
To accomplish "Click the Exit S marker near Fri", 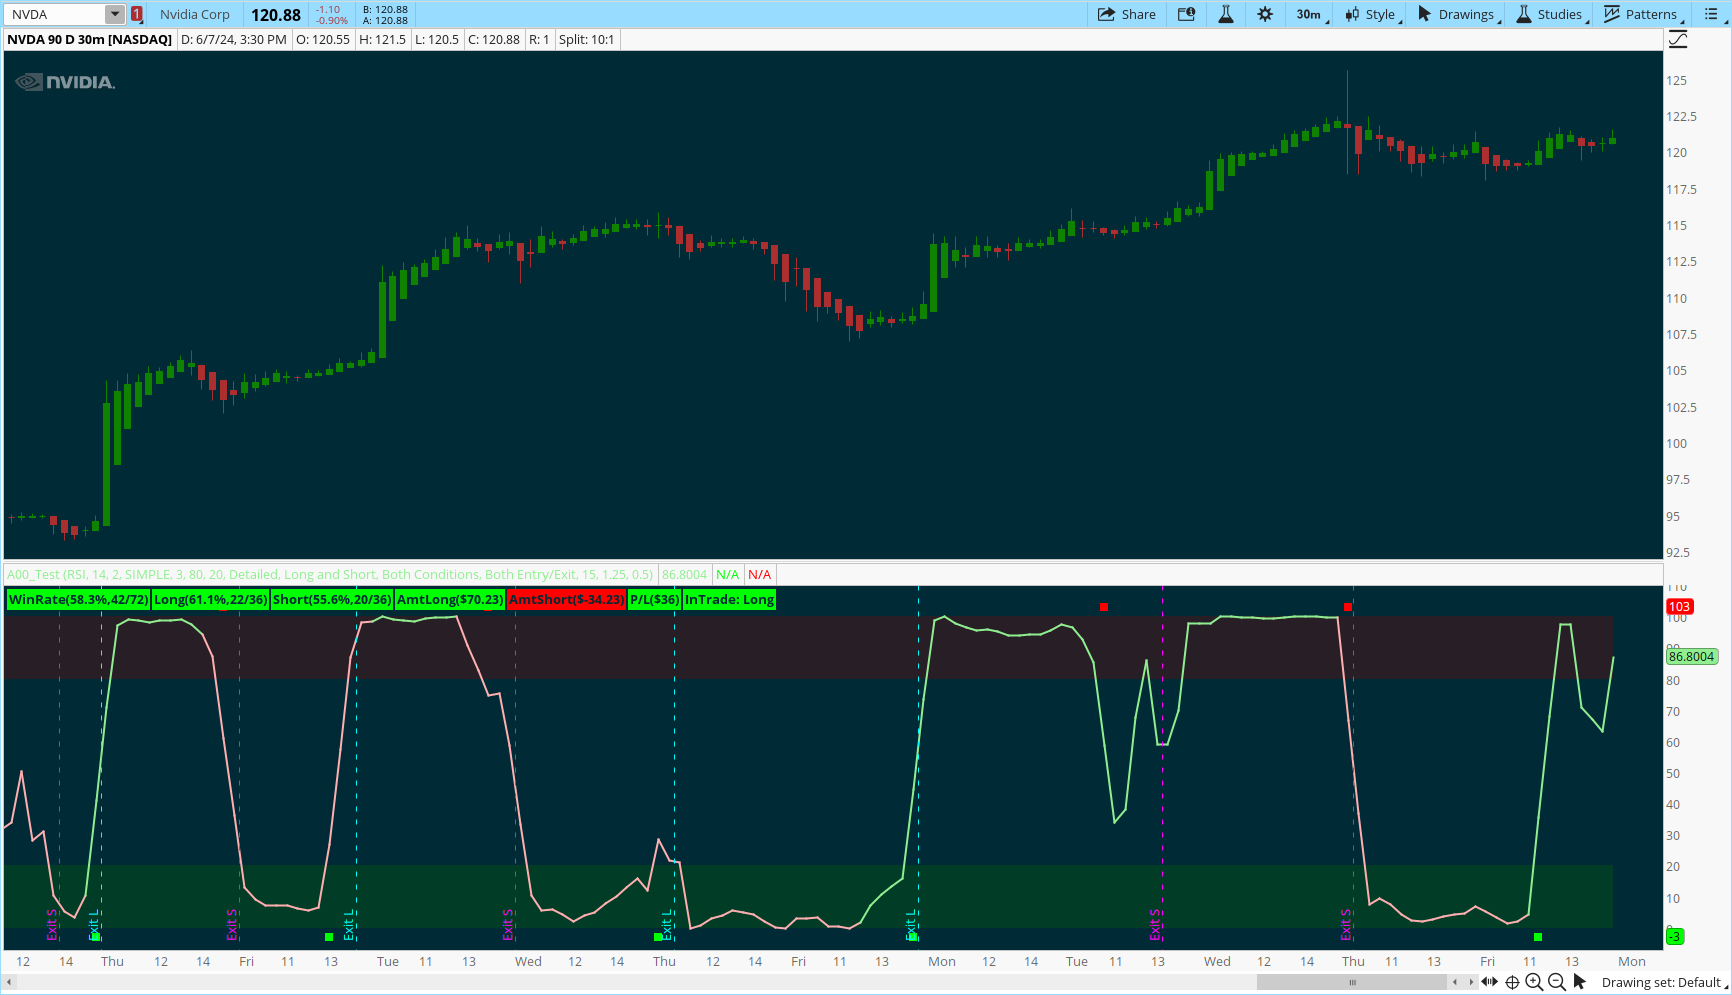I will point(232,925).
